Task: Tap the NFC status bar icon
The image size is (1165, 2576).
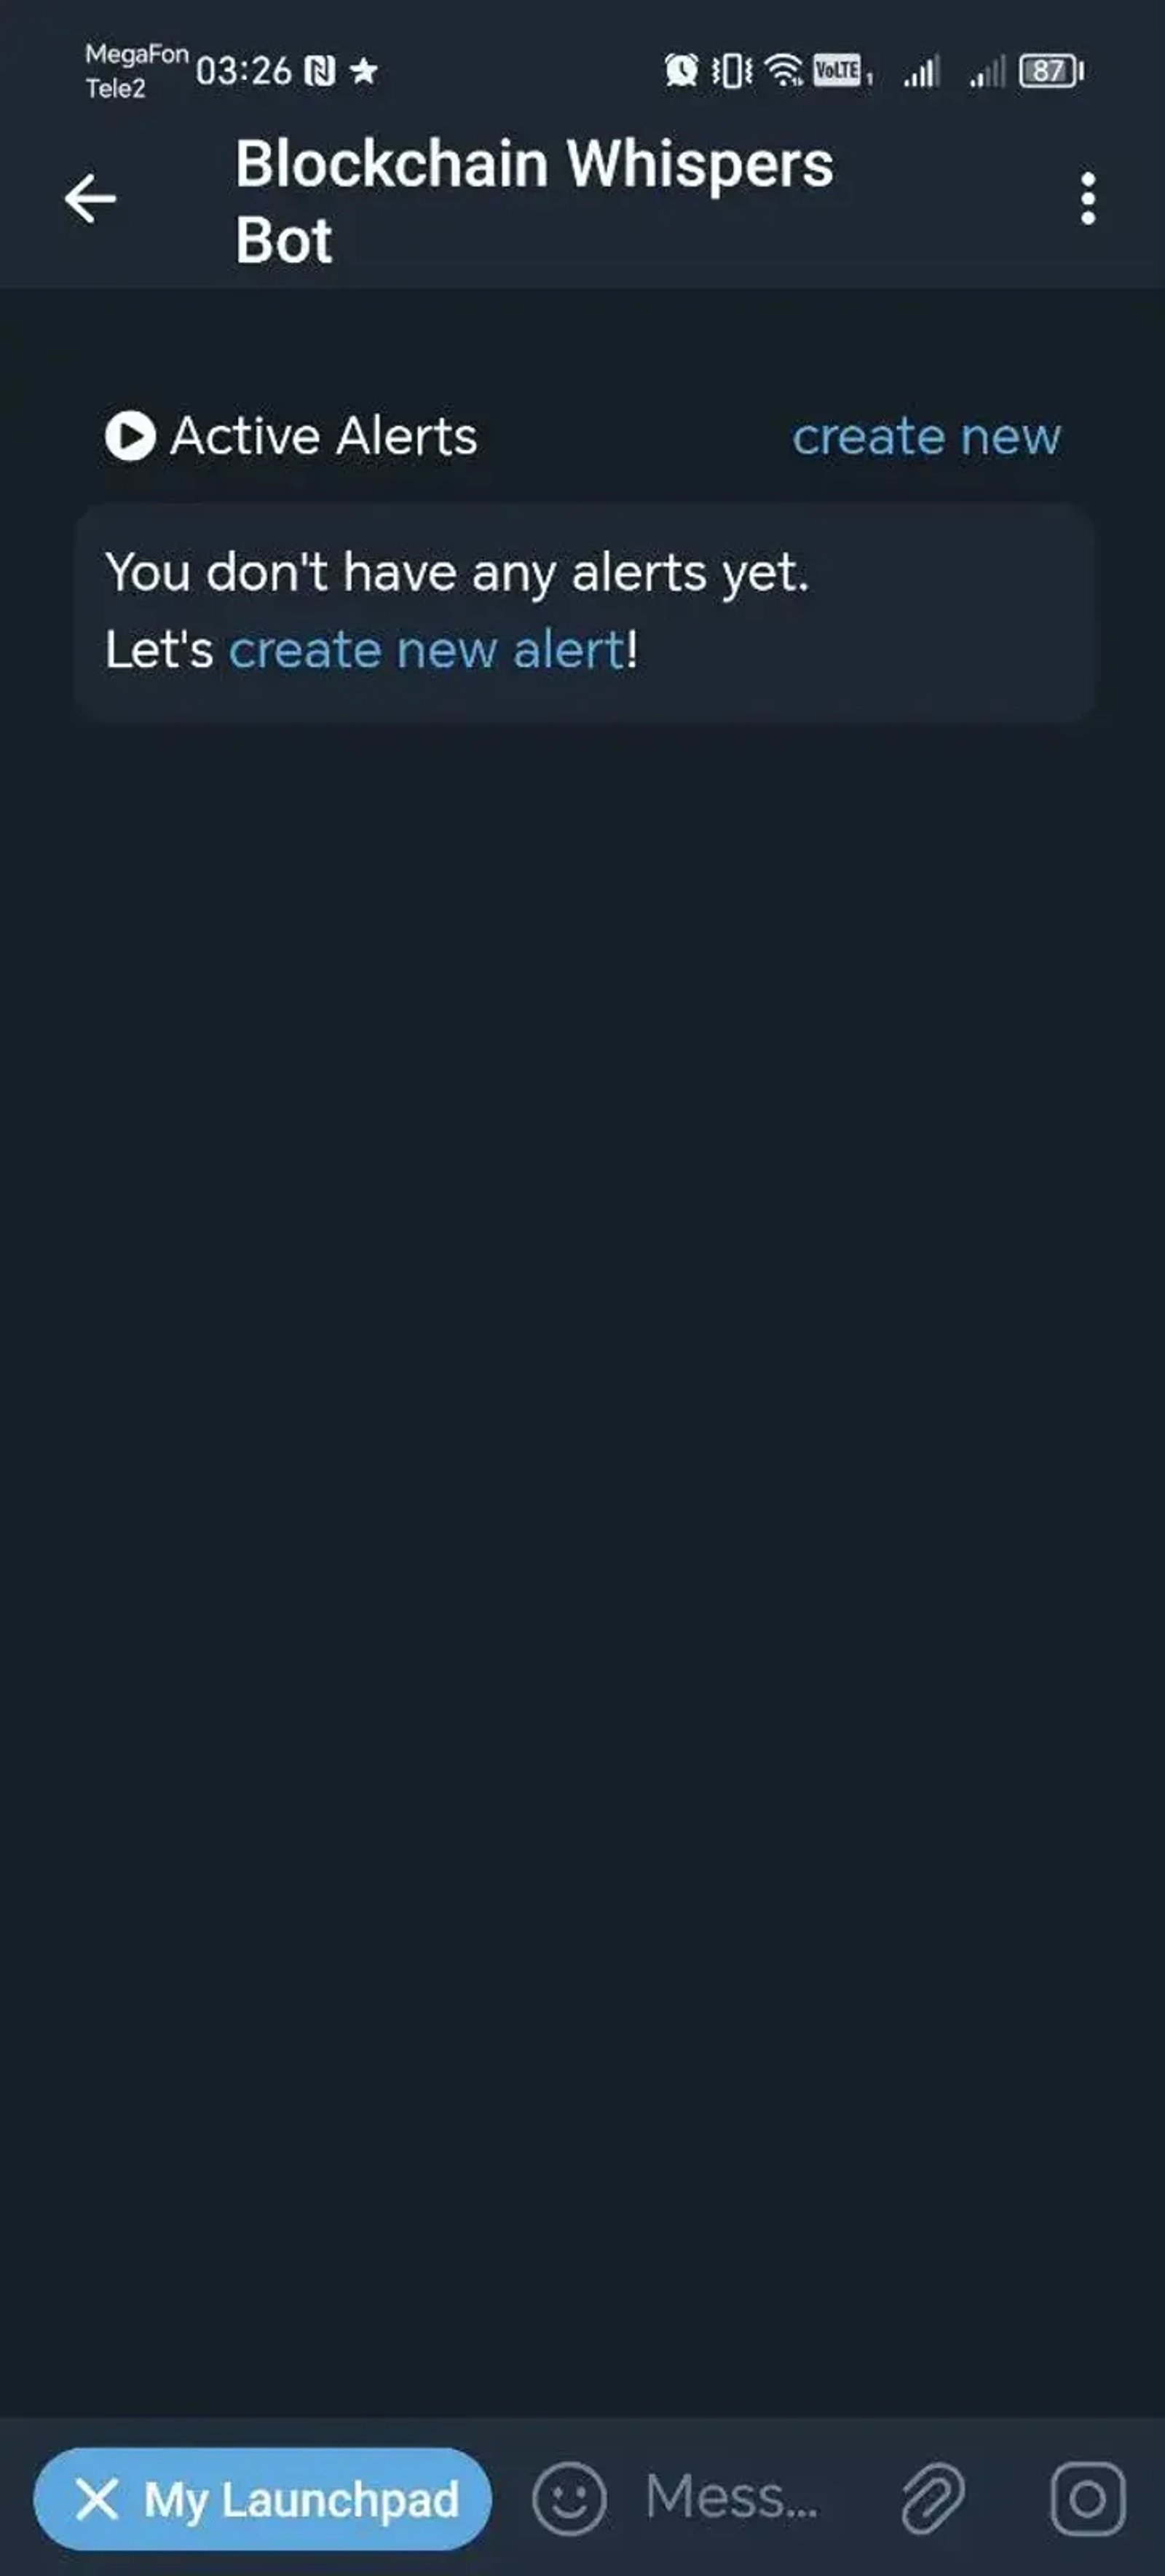Action: click(319, 71)
